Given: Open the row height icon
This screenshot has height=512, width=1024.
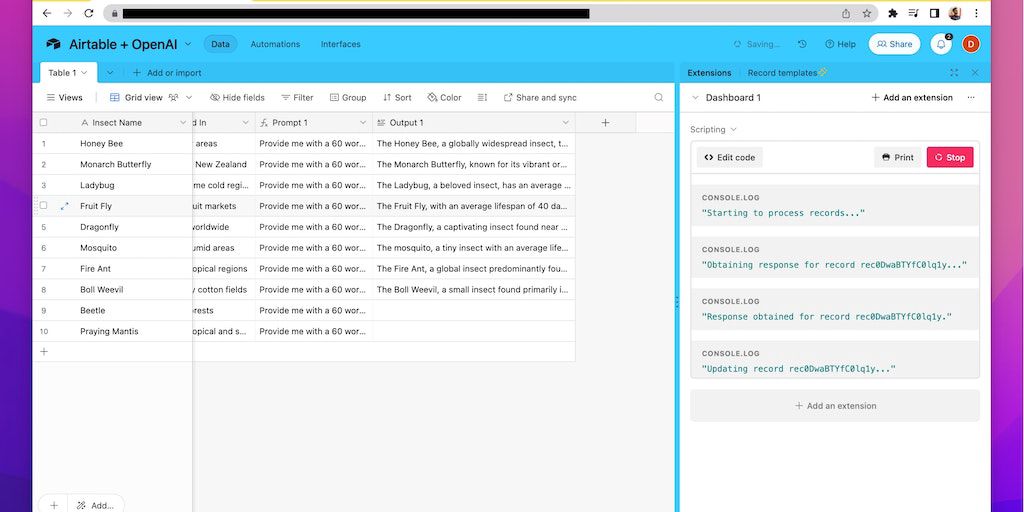Looking at the screenshot, I should [482, 98].
